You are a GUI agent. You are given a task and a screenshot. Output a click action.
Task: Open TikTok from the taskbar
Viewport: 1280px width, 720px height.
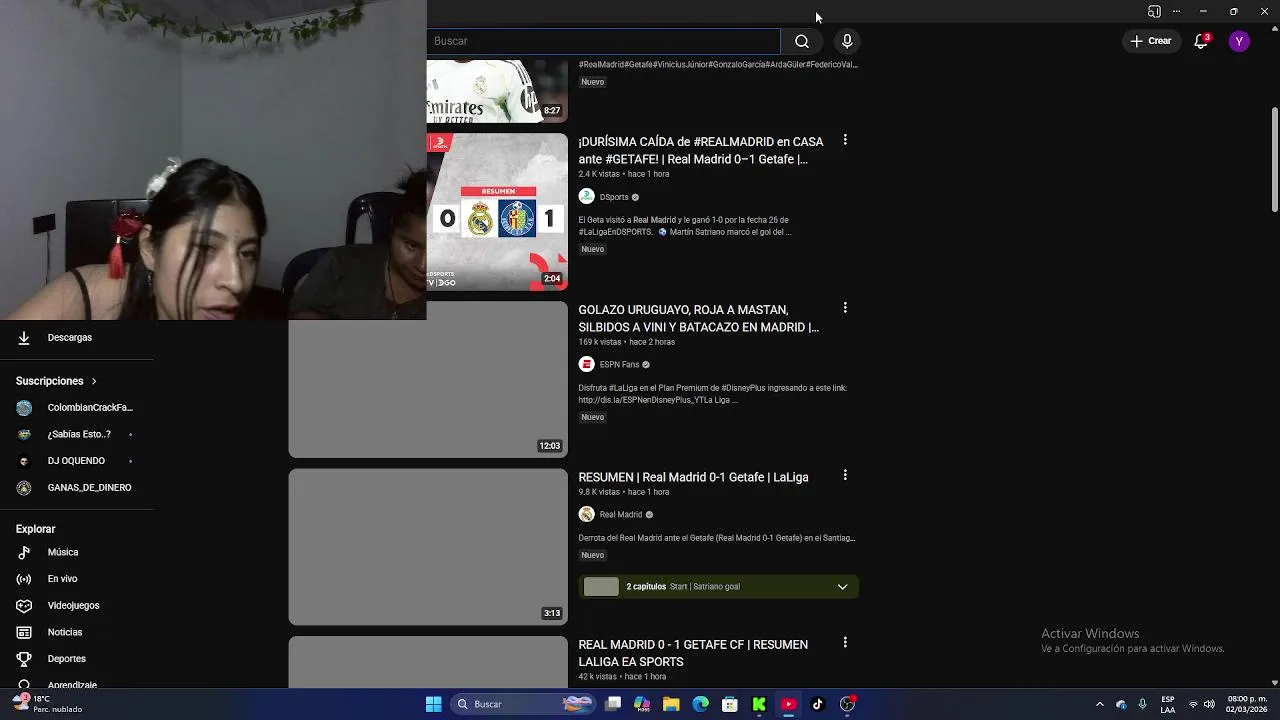tap(817, 704)
